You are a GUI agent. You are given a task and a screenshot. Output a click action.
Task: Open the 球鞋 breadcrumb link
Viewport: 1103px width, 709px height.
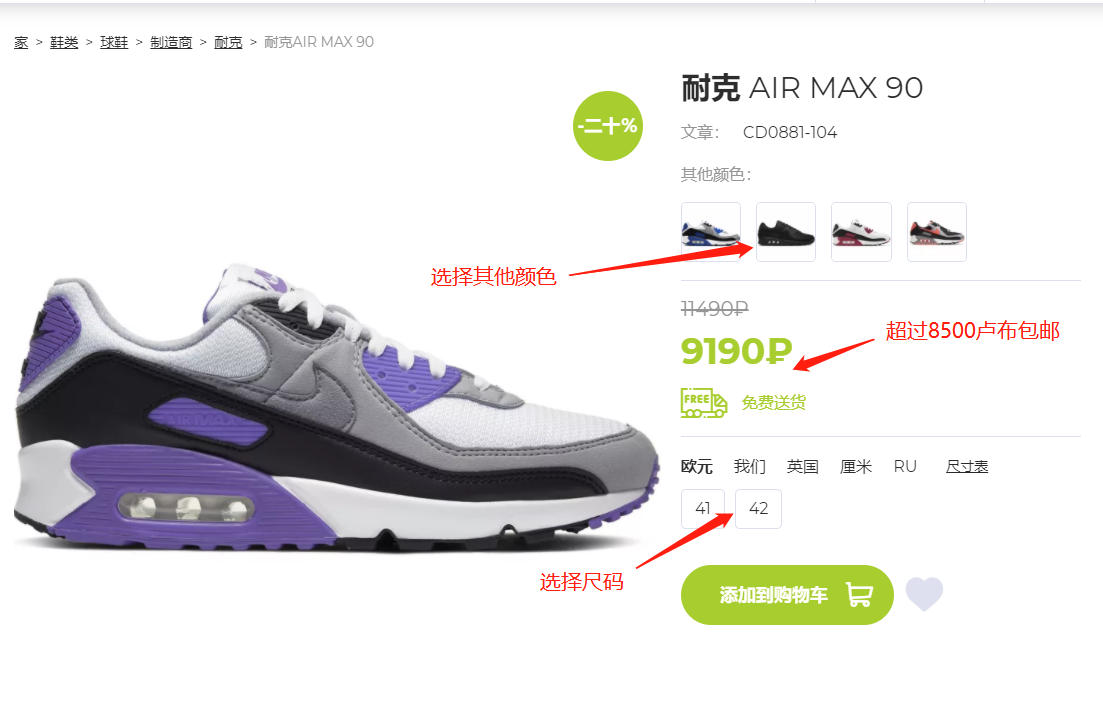[x=114, y=42]
